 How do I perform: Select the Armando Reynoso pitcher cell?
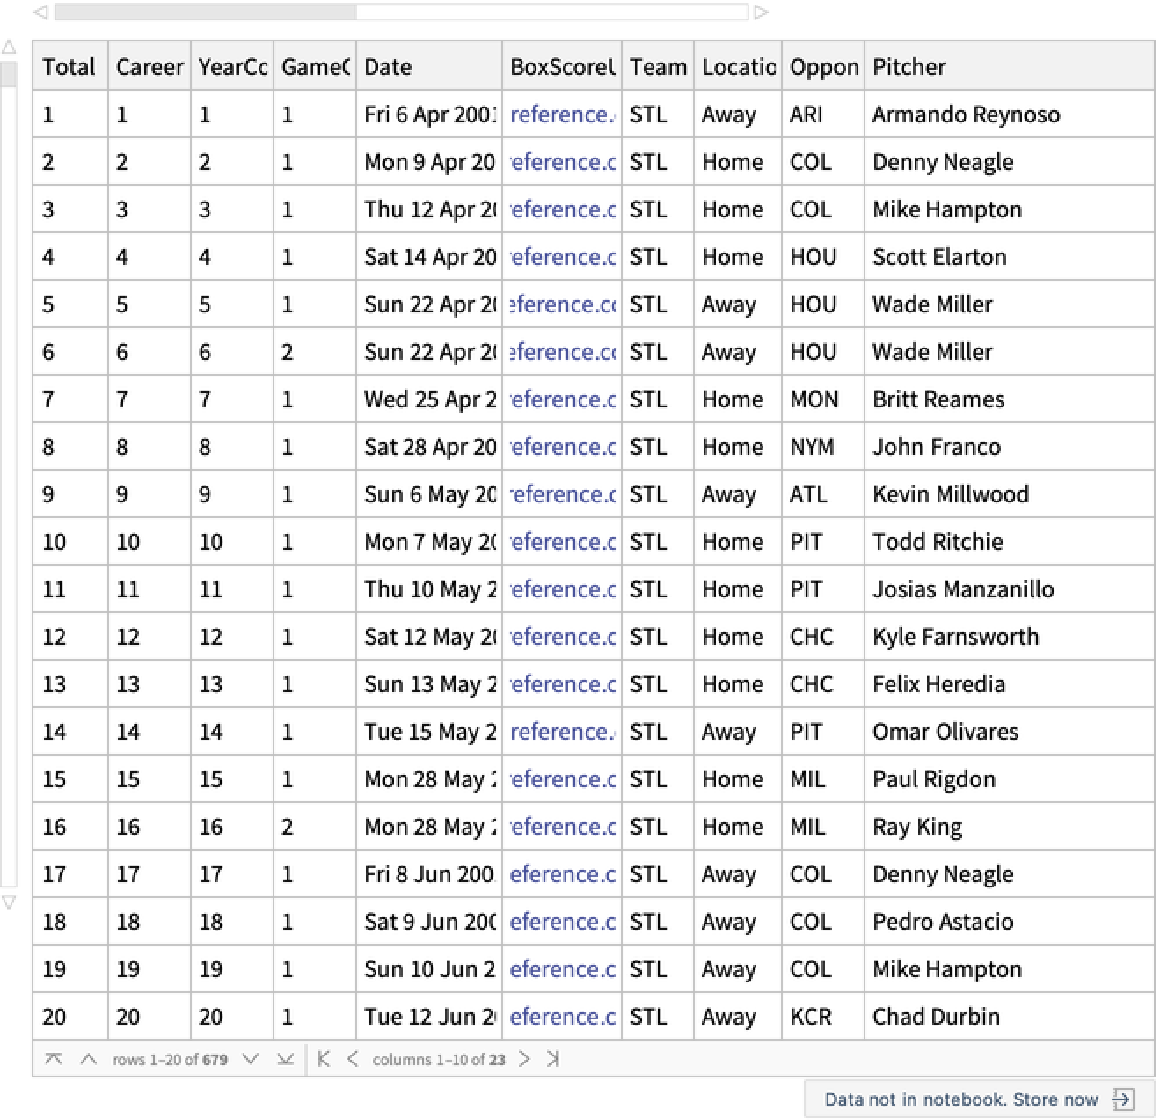click(x=965, y=115)
